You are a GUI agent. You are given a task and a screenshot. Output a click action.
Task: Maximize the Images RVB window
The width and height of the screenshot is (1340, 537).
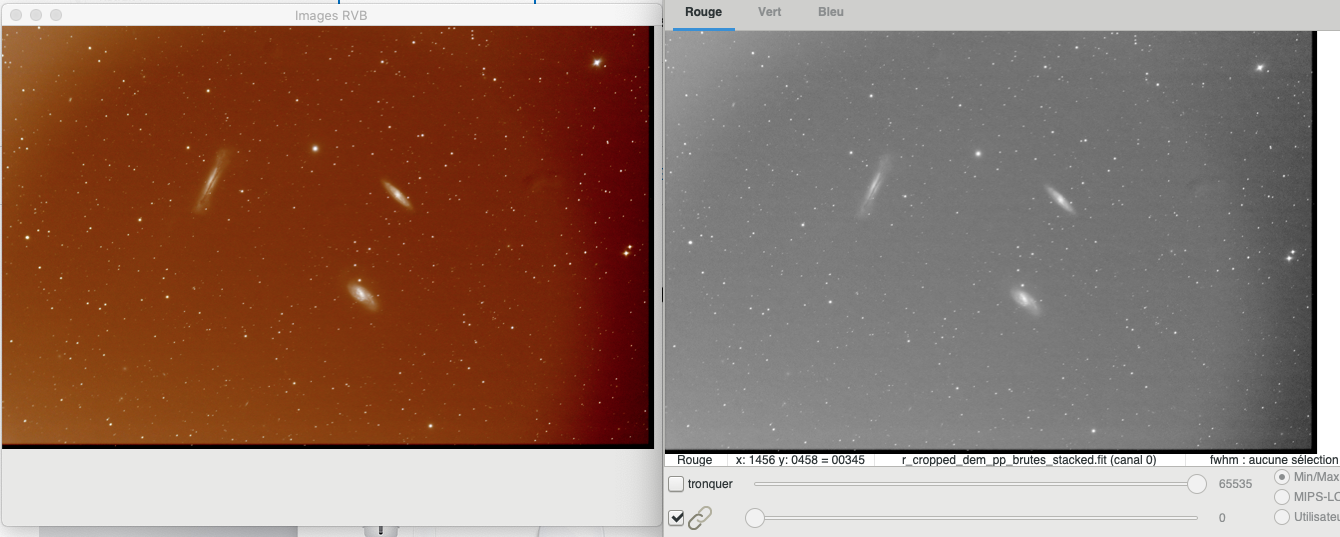56,15
